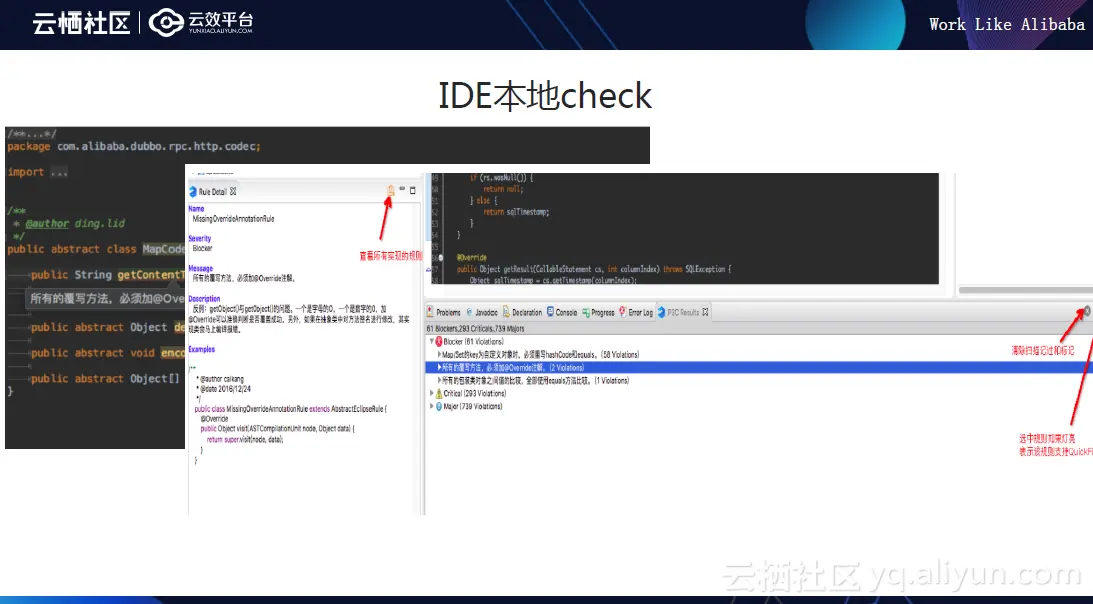The height and width of the screenshot is (604, 1093).
Task: Click the 'Blocker' severity value in Rule Detail
Action: pyautogui.click(x=202, y=248)
